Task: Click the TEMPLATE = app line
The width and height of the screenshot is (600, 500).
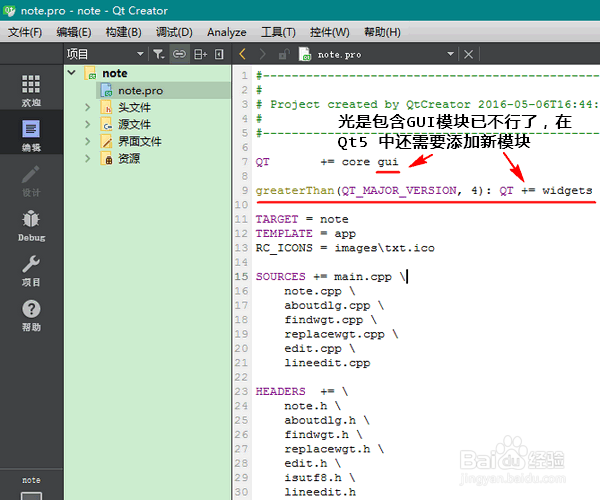Action: pyautogui.click(x=305, y=233)
